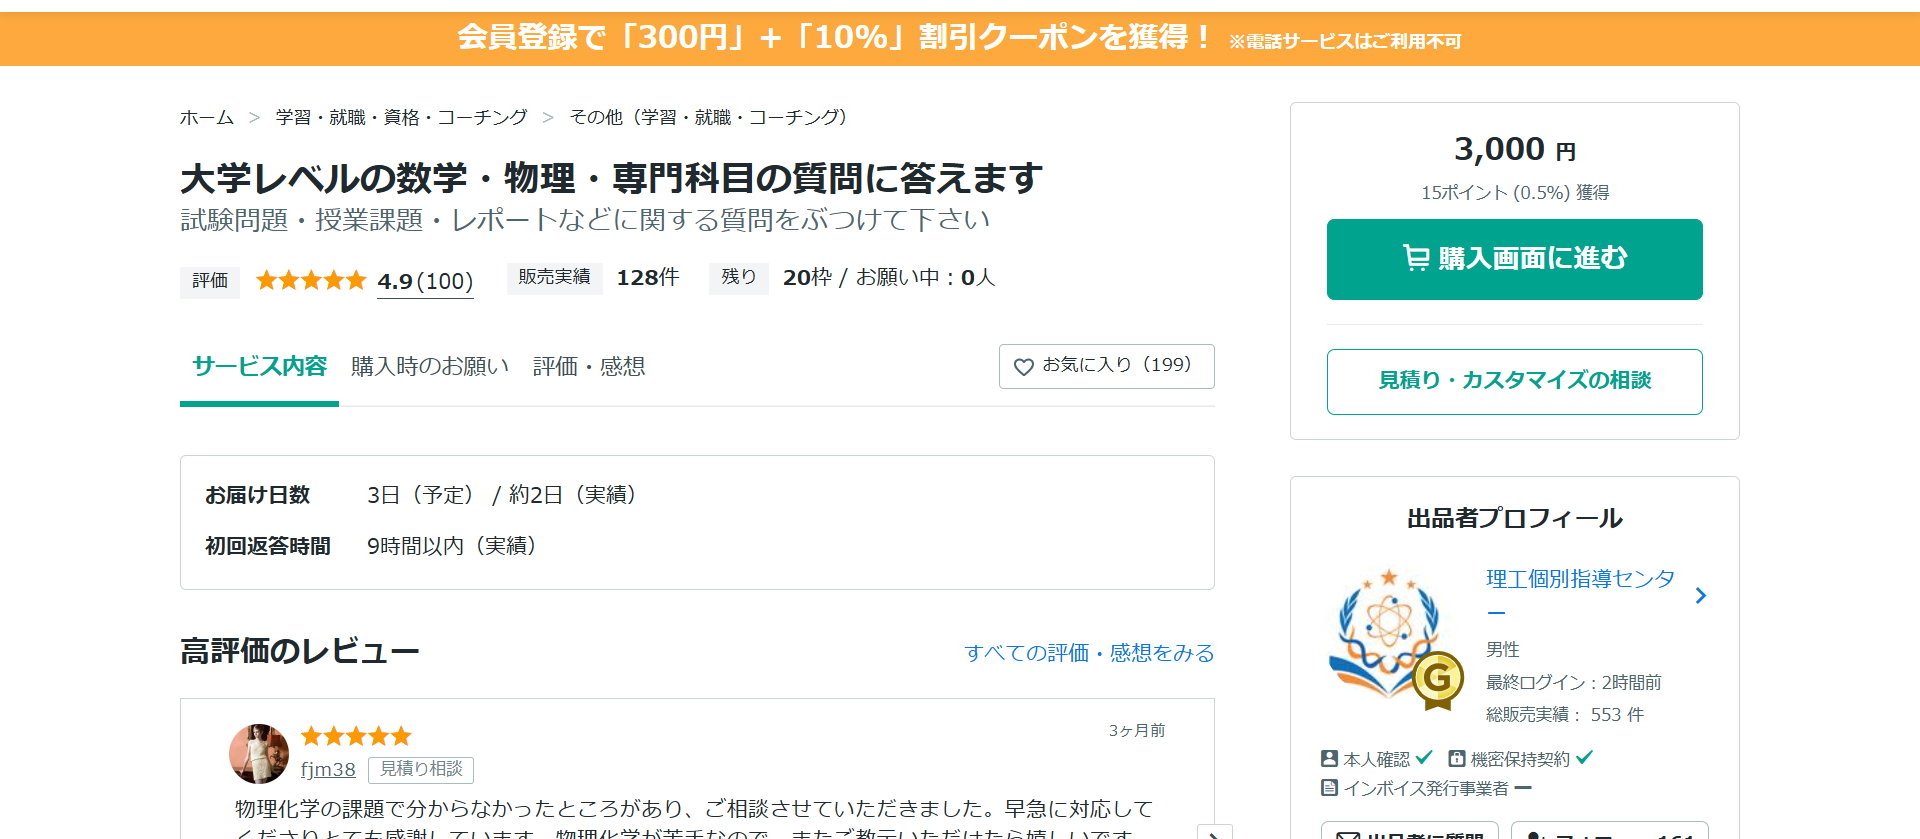Screen dimensions: 1920x839
Task: Click the checkmark next to 本人確認
Action: [1424, 758]
